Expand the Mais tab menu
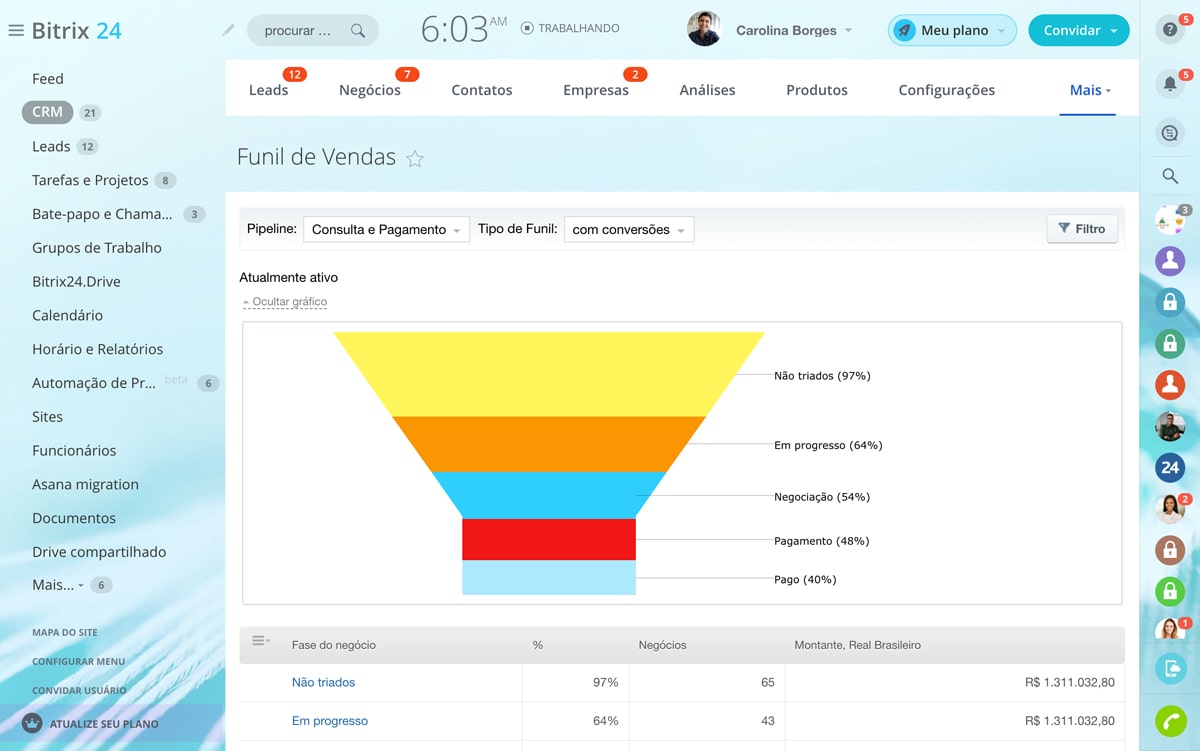 (x=1090, y=90)
